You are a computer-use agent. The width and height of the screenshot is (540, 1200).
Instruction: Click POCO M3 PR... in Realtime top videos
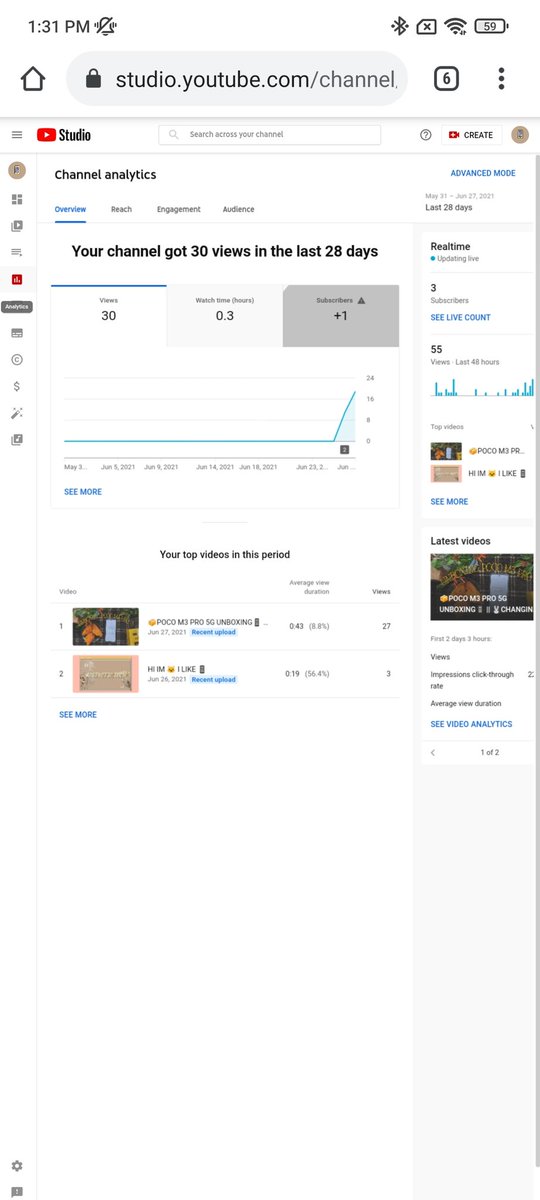(x=496, y=451)
